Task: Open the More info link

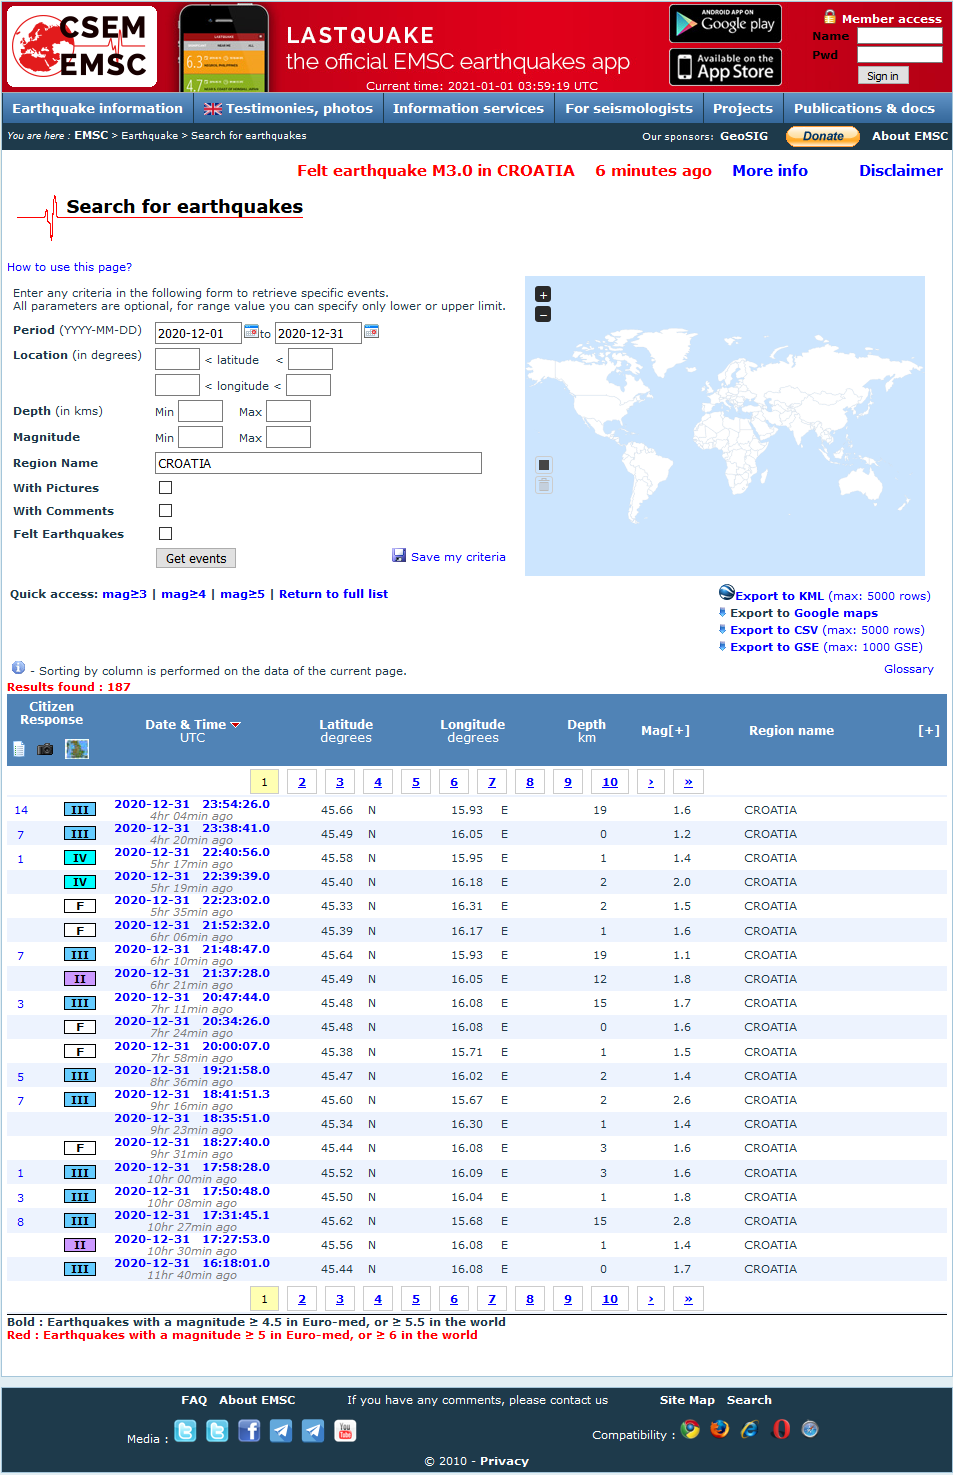Action: pyautogui.click(x=770, y=171)
